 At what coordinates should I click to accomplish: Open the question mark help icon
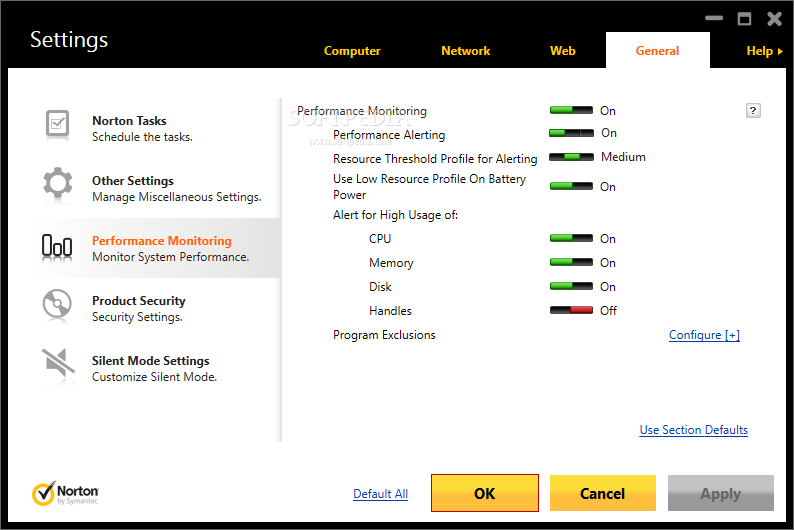tap(753, 111)
